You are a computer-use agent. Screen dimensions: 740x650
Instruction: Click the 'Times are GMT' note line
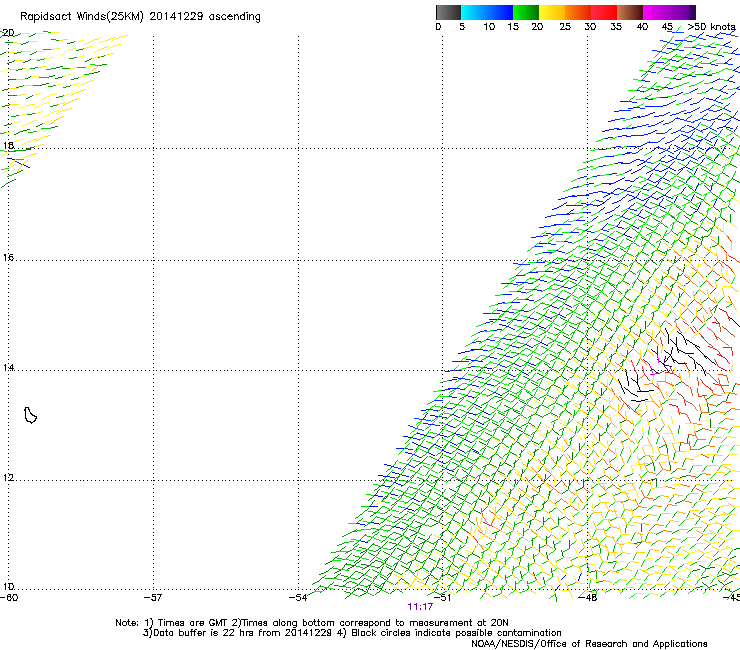click(x=312, y=623)
